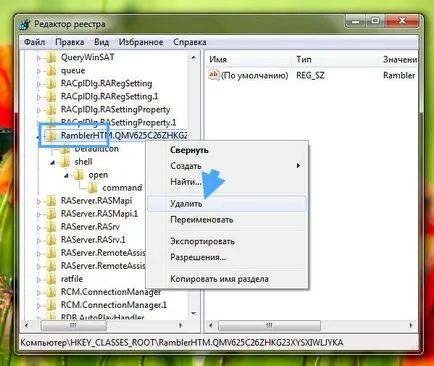Click the RCM.ConnectionManager folder icon
This screenshot has height=366, width=434.
[51, 292]
